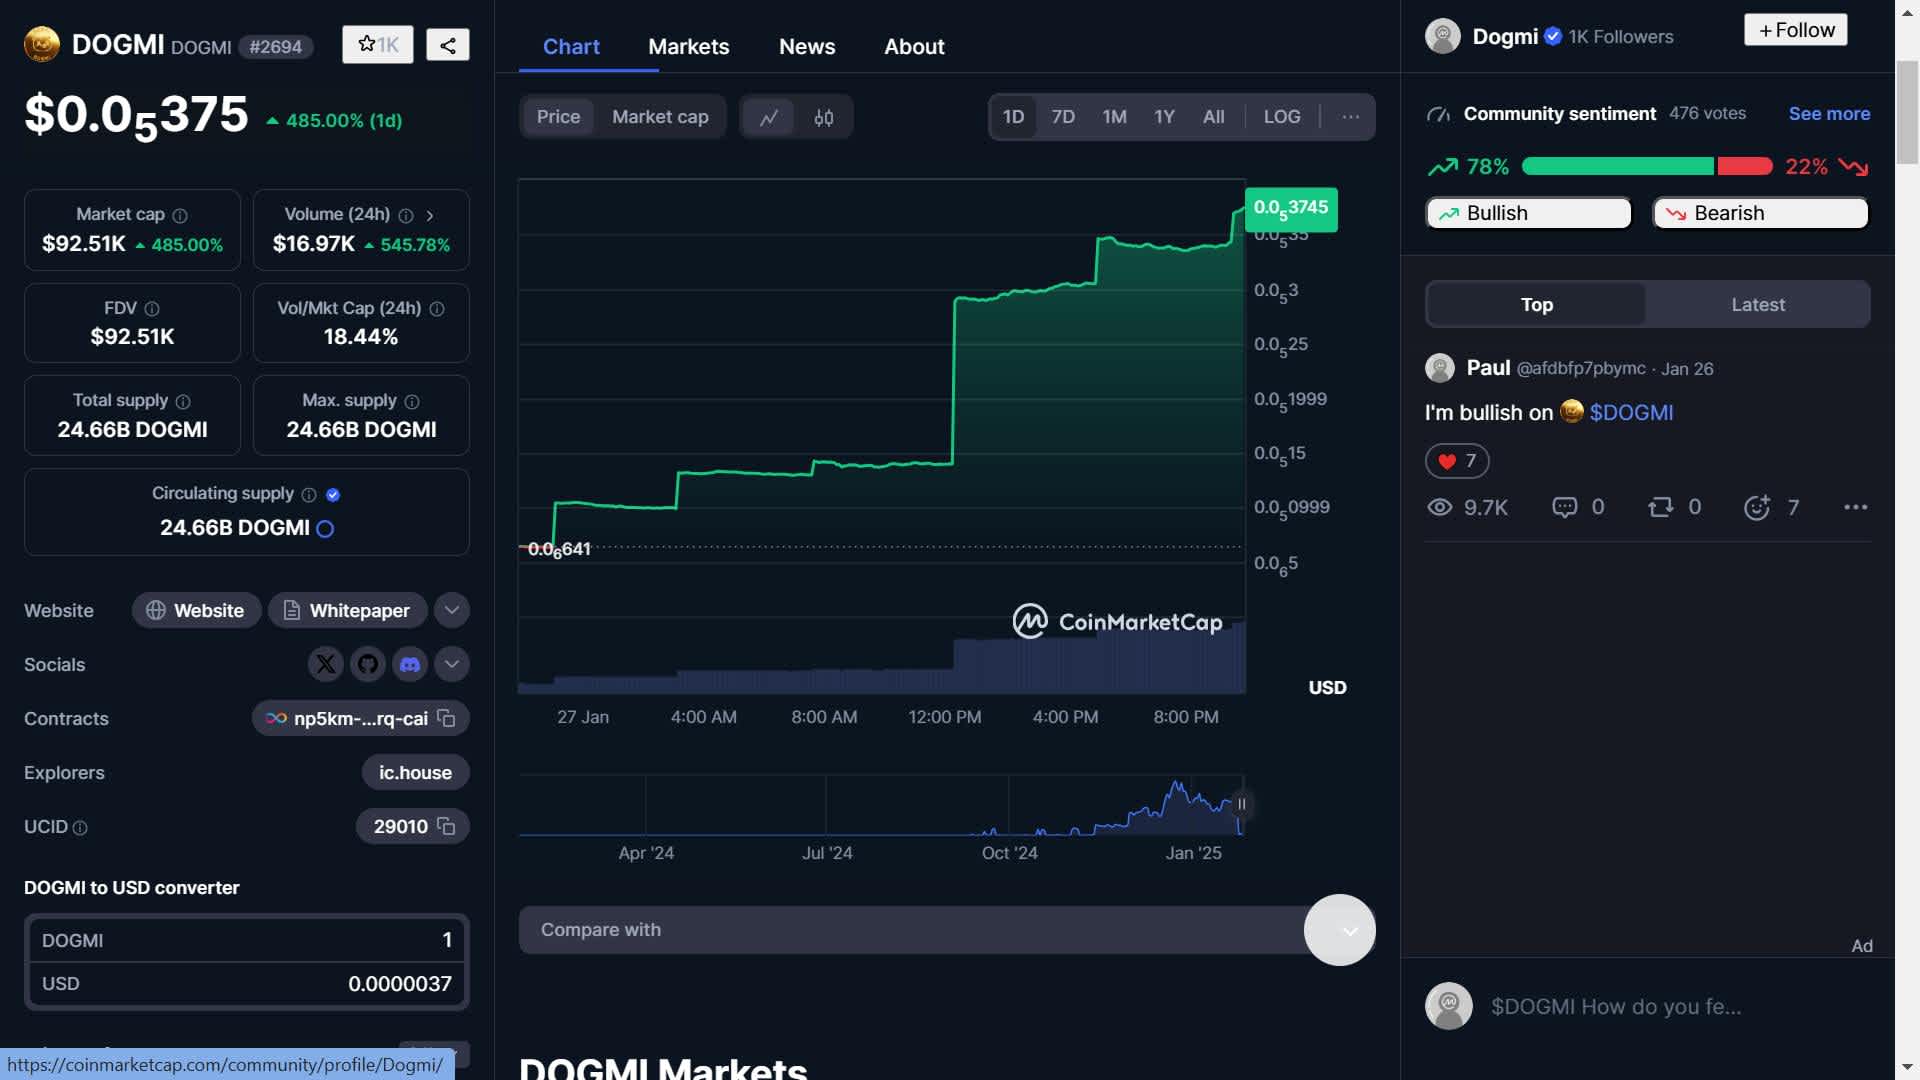Screen dimensions: 1920x1080
Task: Vote Bullish on community sentiment
Action: (1528, 213)
